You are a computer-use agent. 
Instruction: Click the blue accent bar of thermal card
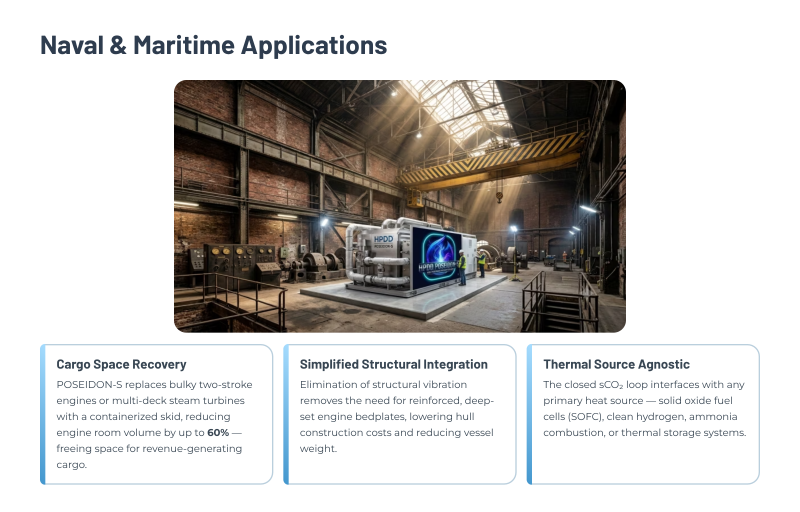(x=530, y=414)
